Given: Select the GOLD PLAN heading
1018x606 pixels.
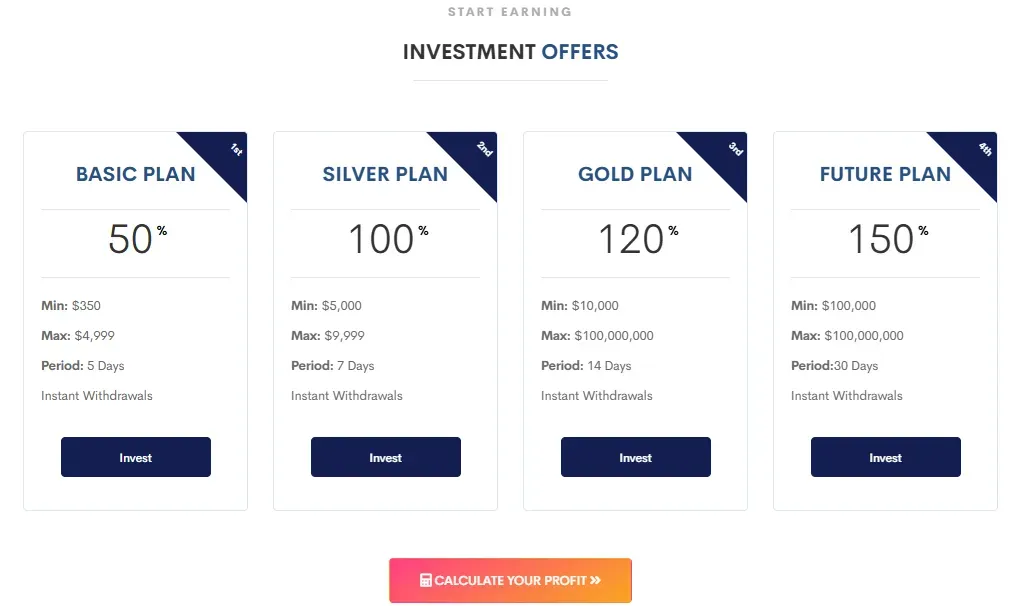Looking at the screenshot, I should pyautogui.click(x=635, y=174).
